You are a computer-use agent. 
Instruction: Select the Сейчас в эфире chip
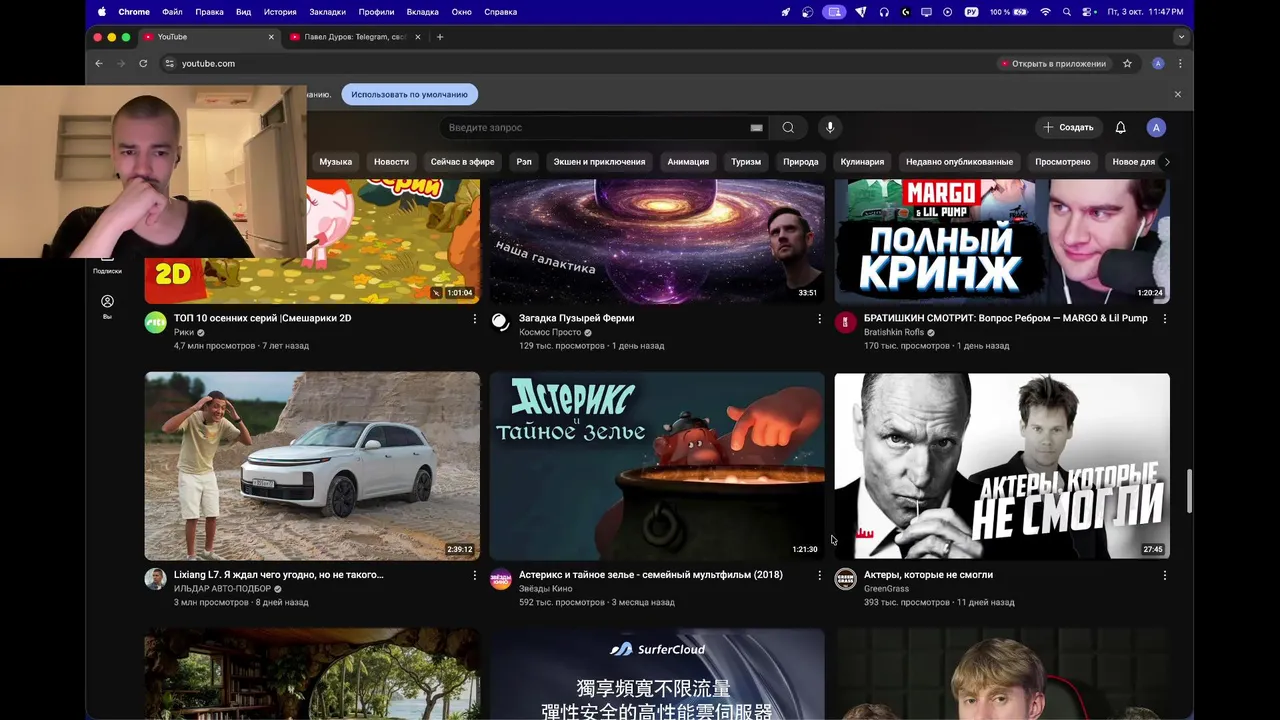coord(462,161)
